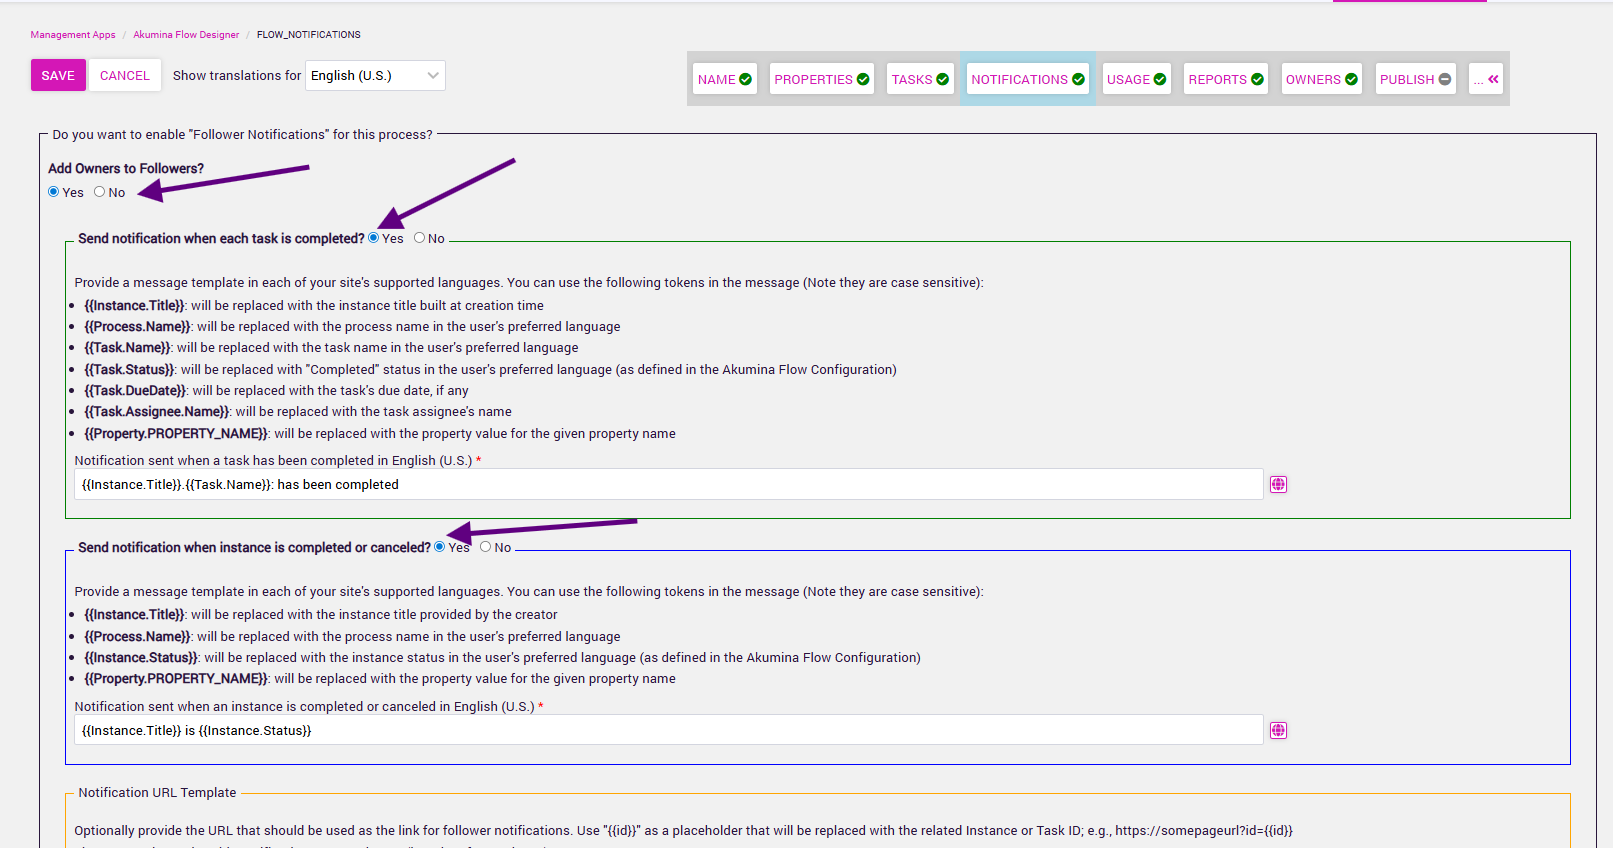Switch to the TASKS tab
Image resolution: width=1613 pixels, height=848 pixels.
tap(911, 79)
